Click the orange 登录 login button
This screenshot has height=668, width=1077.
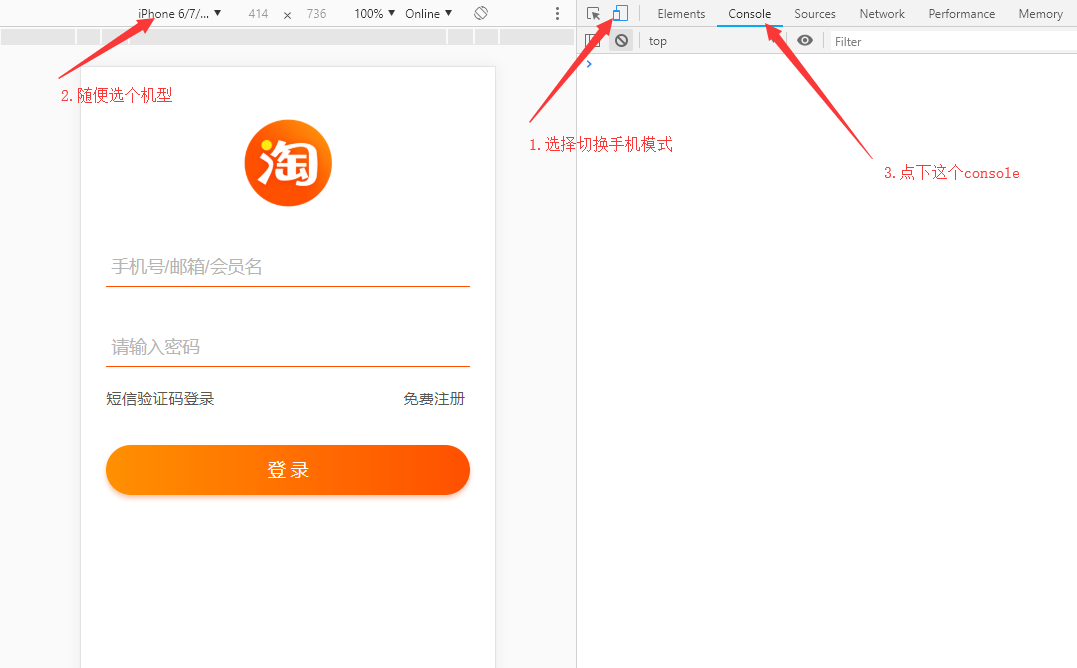pos(288,470)
